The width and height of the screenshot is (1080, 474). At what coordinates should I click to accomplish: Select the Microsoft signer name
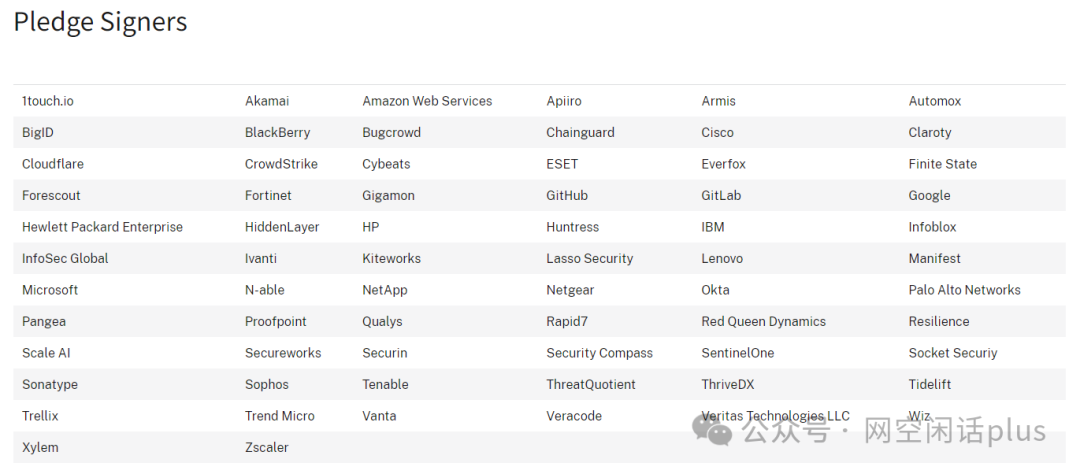click(x=50, y=290)
